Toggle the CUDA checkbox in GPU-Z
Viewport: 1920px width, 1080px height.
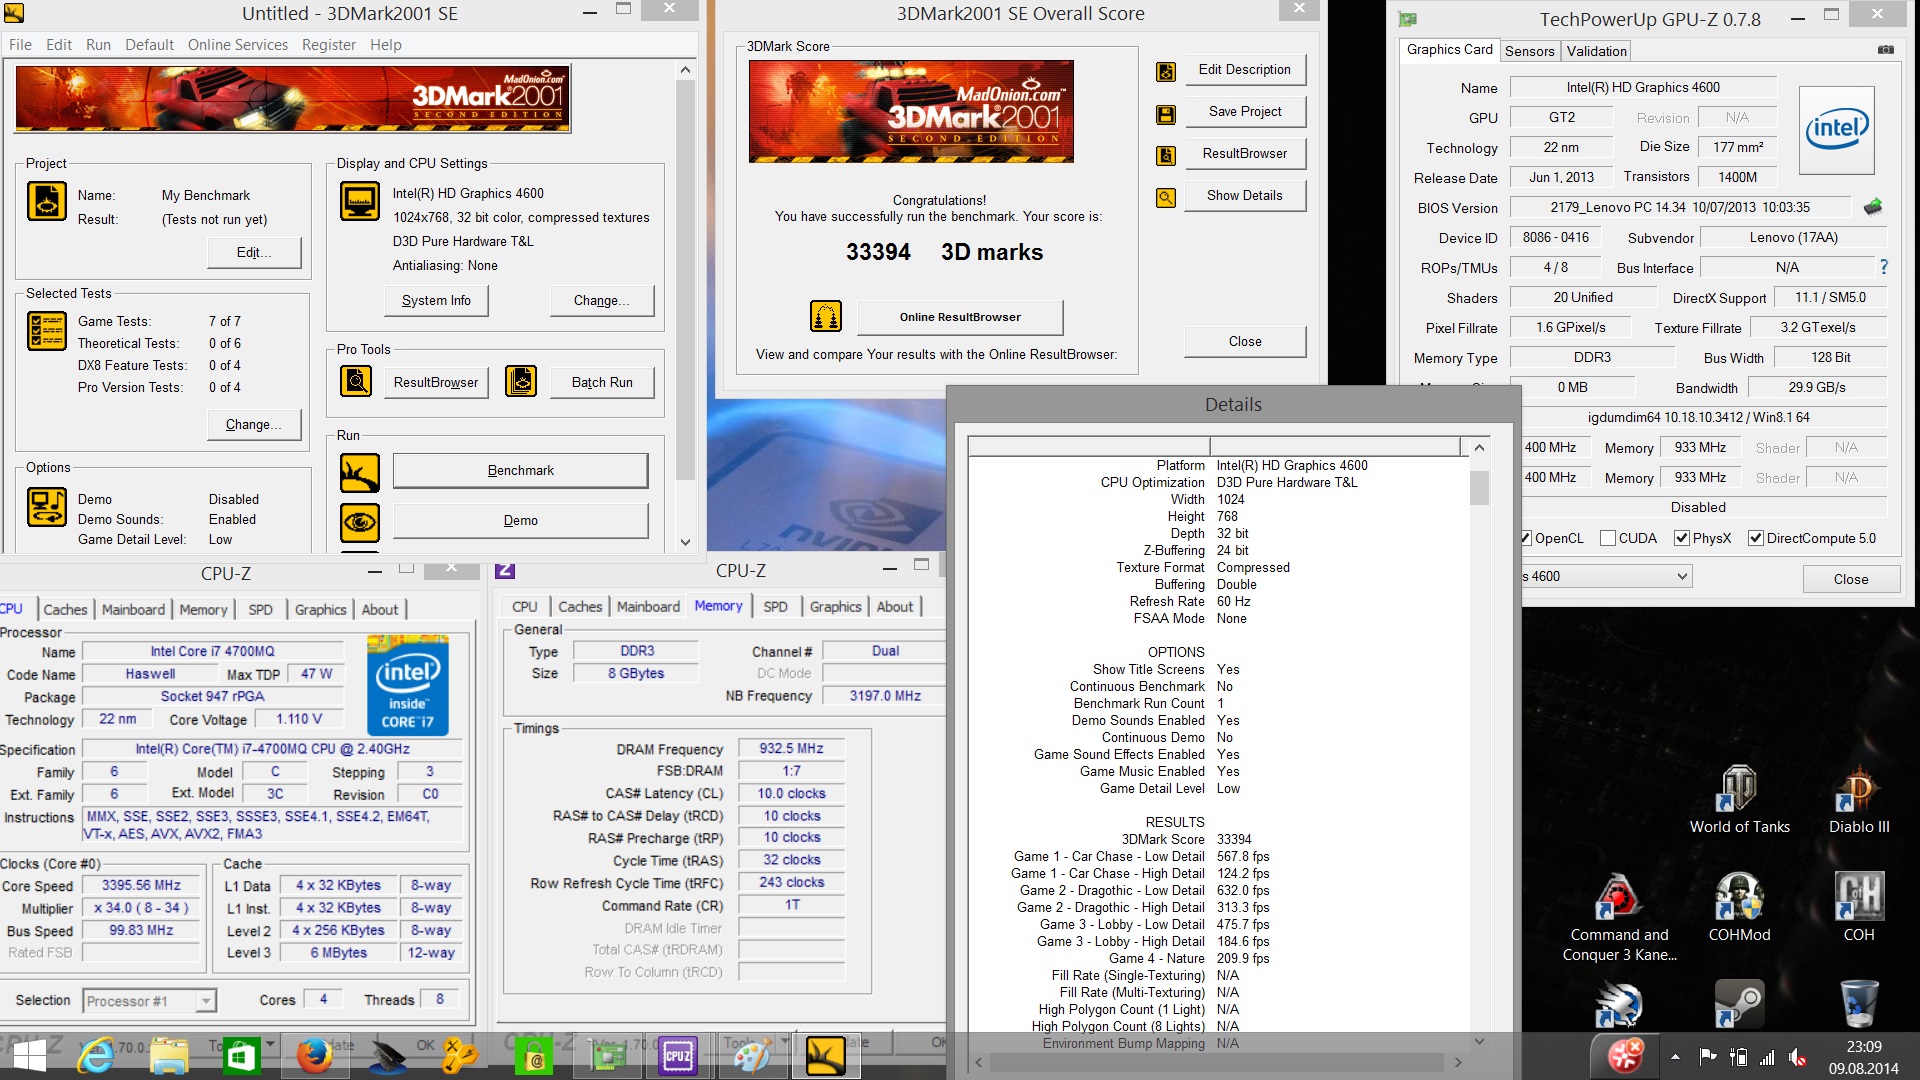click(x=1608, y=538)
